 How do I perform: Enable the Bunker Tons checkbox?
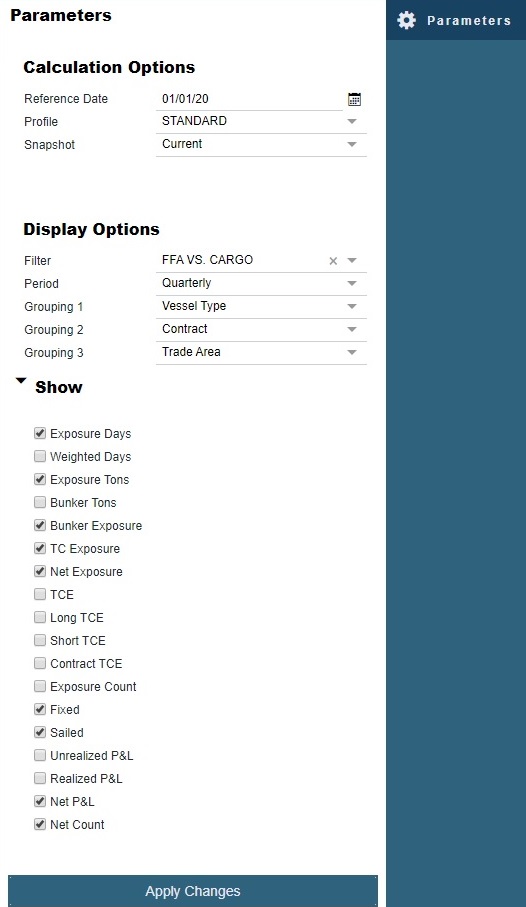tap(40, 502)
